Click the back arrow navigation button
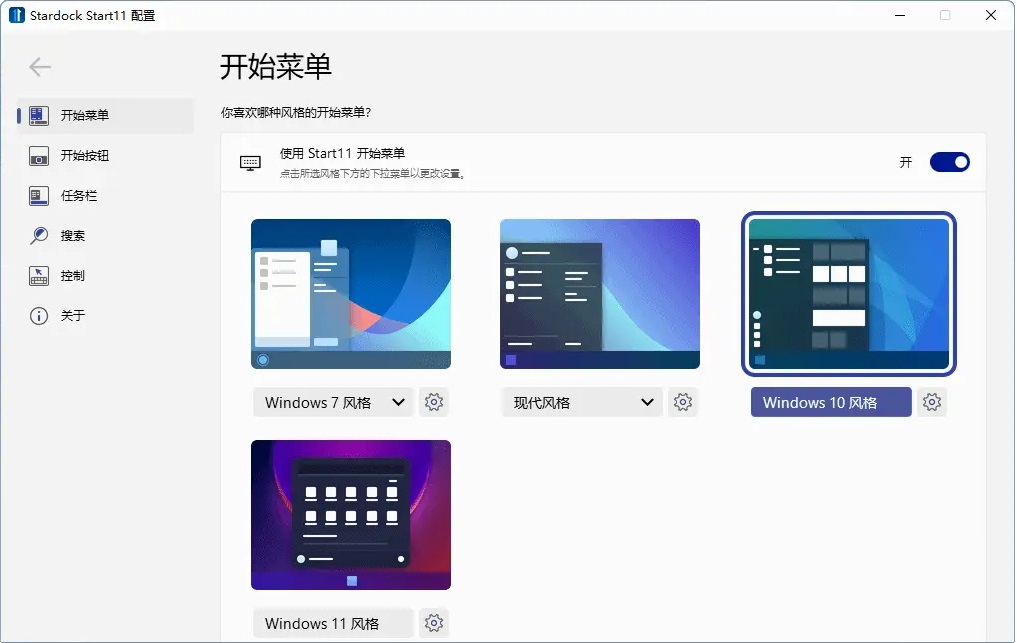The height and width of the screenshot is (643, 1017). (x=39, y=66)
